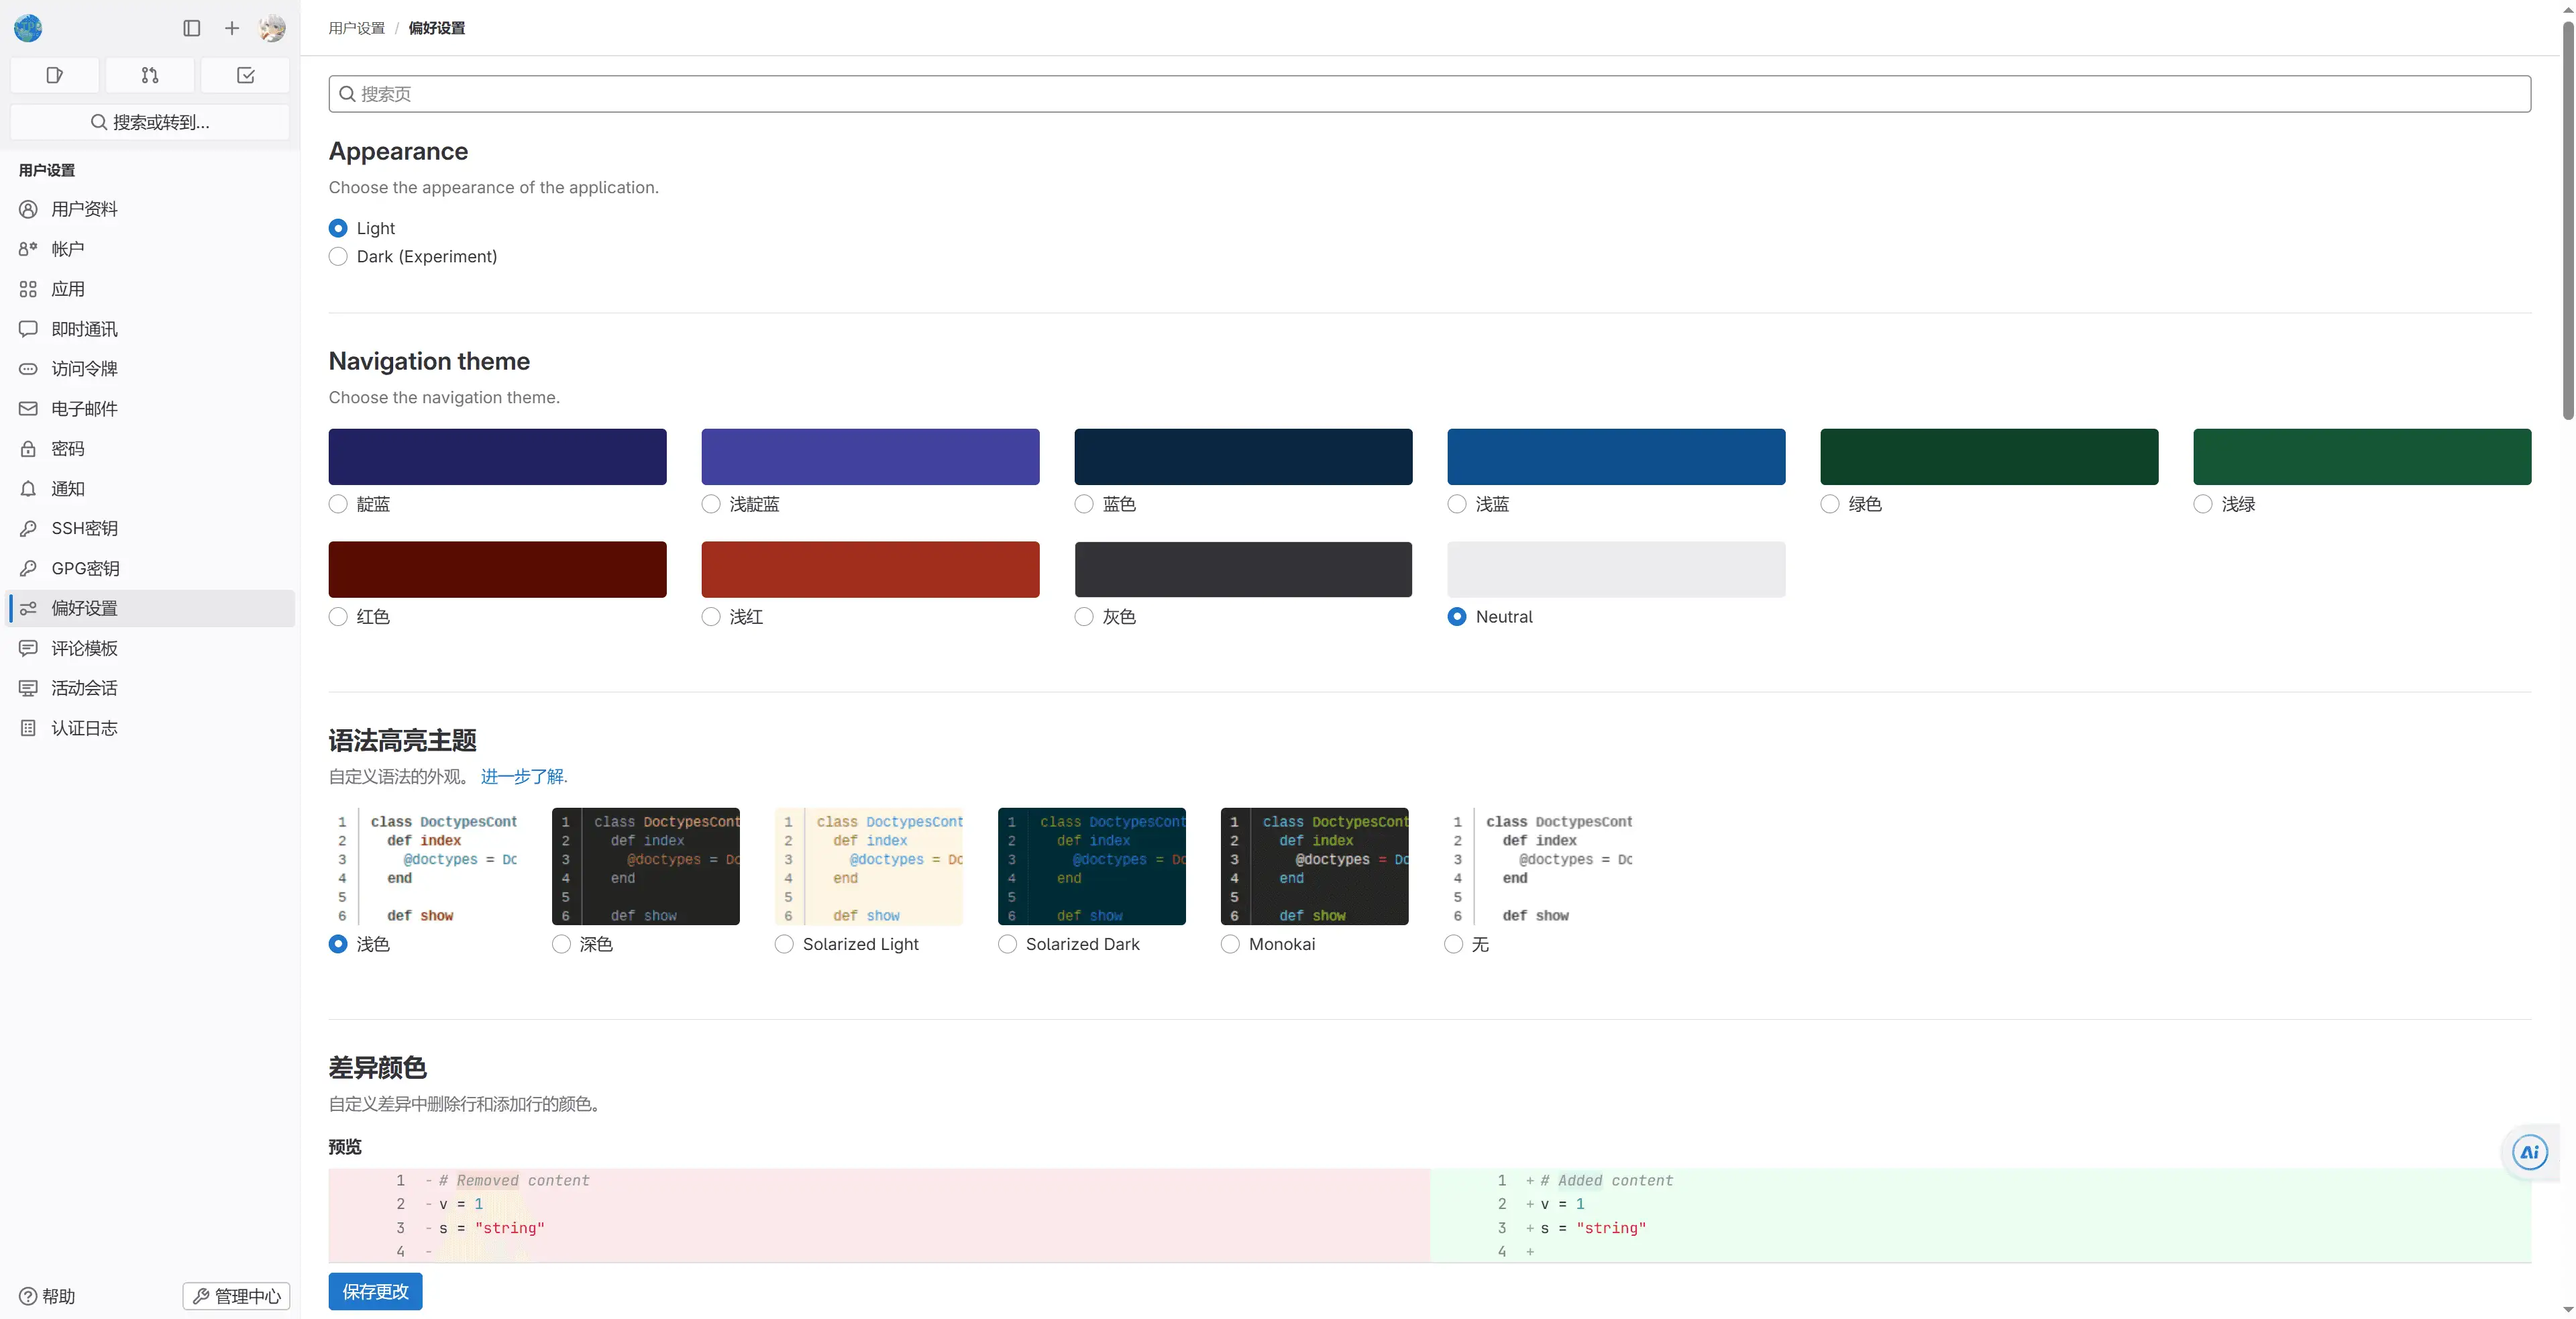This screenshot has height=1319, width=2576.
Task: Click the floating AI assistant icon
Action: click(x=2529, y=1152)
